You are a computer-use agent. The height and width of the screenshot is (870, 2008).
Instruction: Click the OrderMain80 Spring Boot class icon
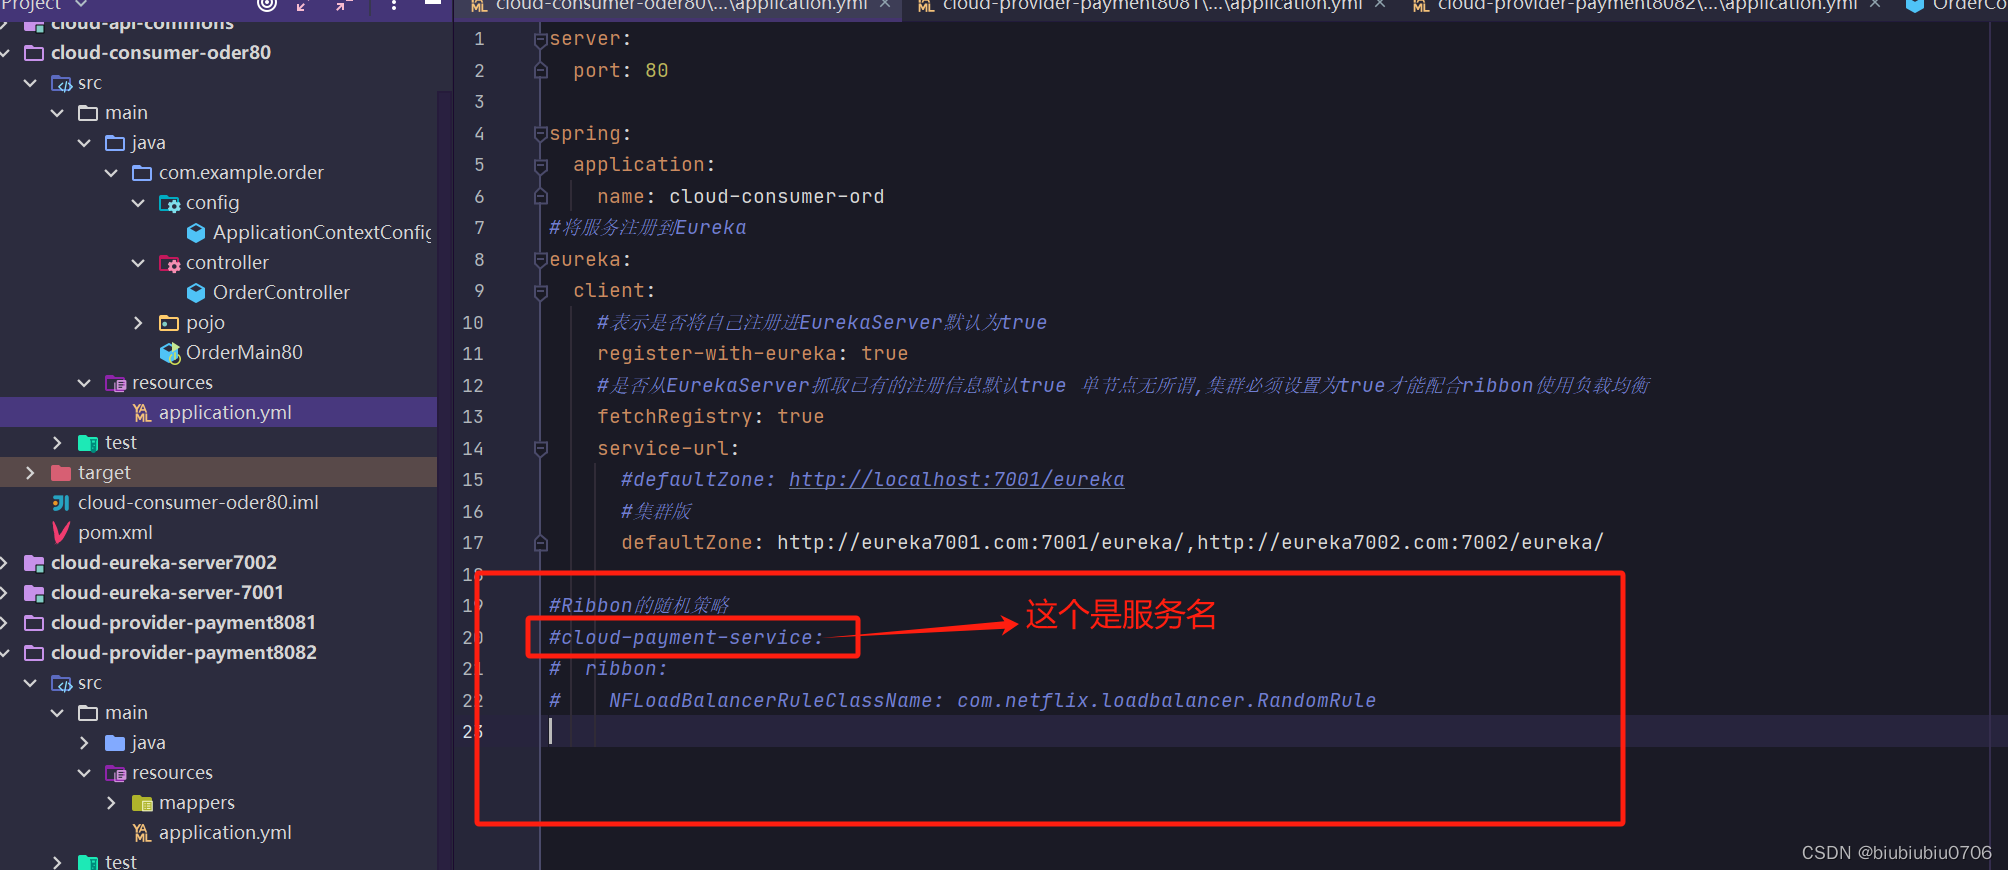click(170, 353)
